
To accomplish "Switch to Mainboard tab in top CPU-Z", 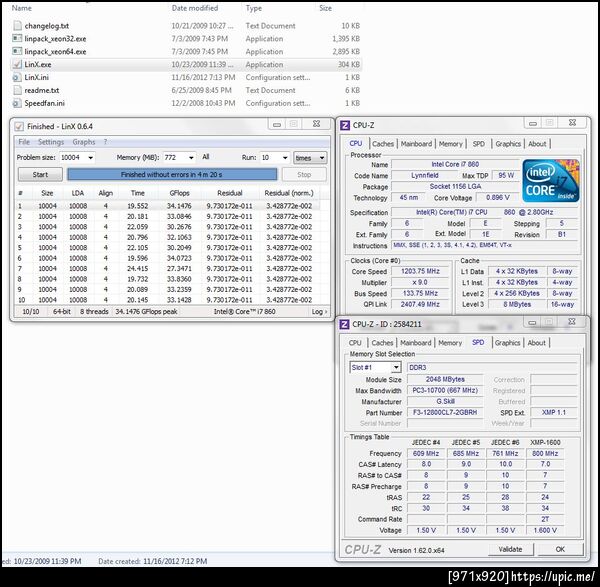I will 416,144.
